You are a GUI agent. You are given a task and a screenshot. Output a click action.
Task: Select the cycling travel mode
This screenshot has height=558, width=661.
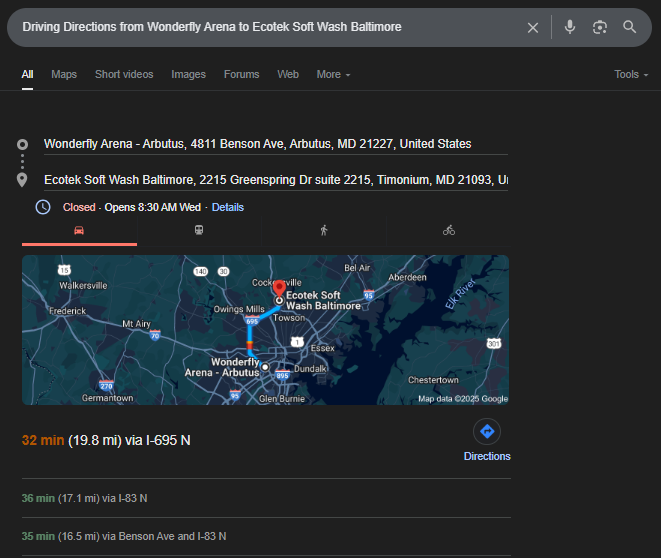click(449, 230)
